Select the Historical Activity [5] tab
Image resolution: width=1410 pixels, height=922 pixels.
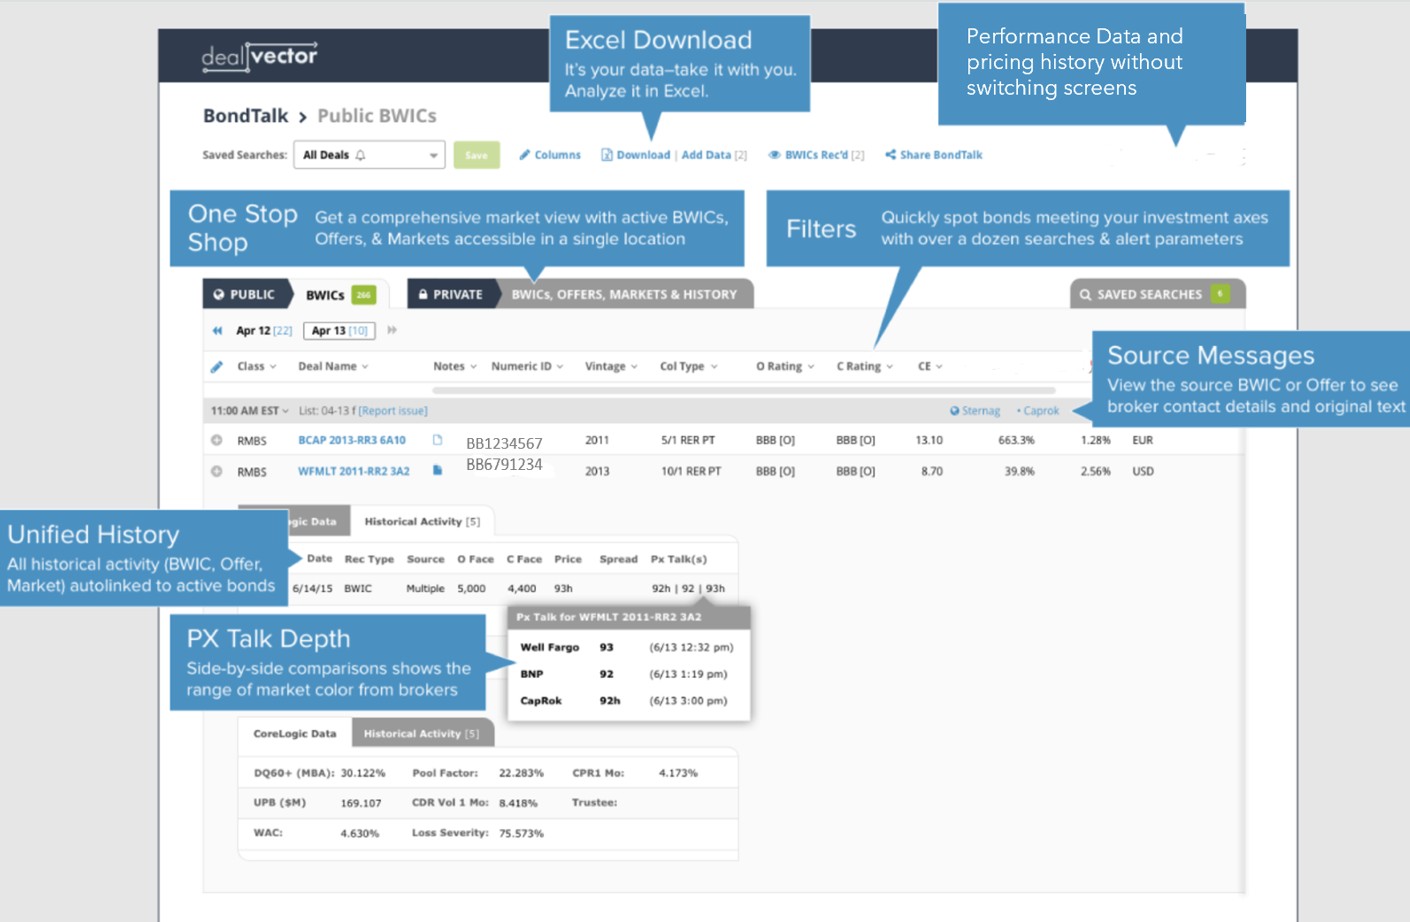(421, 522)
